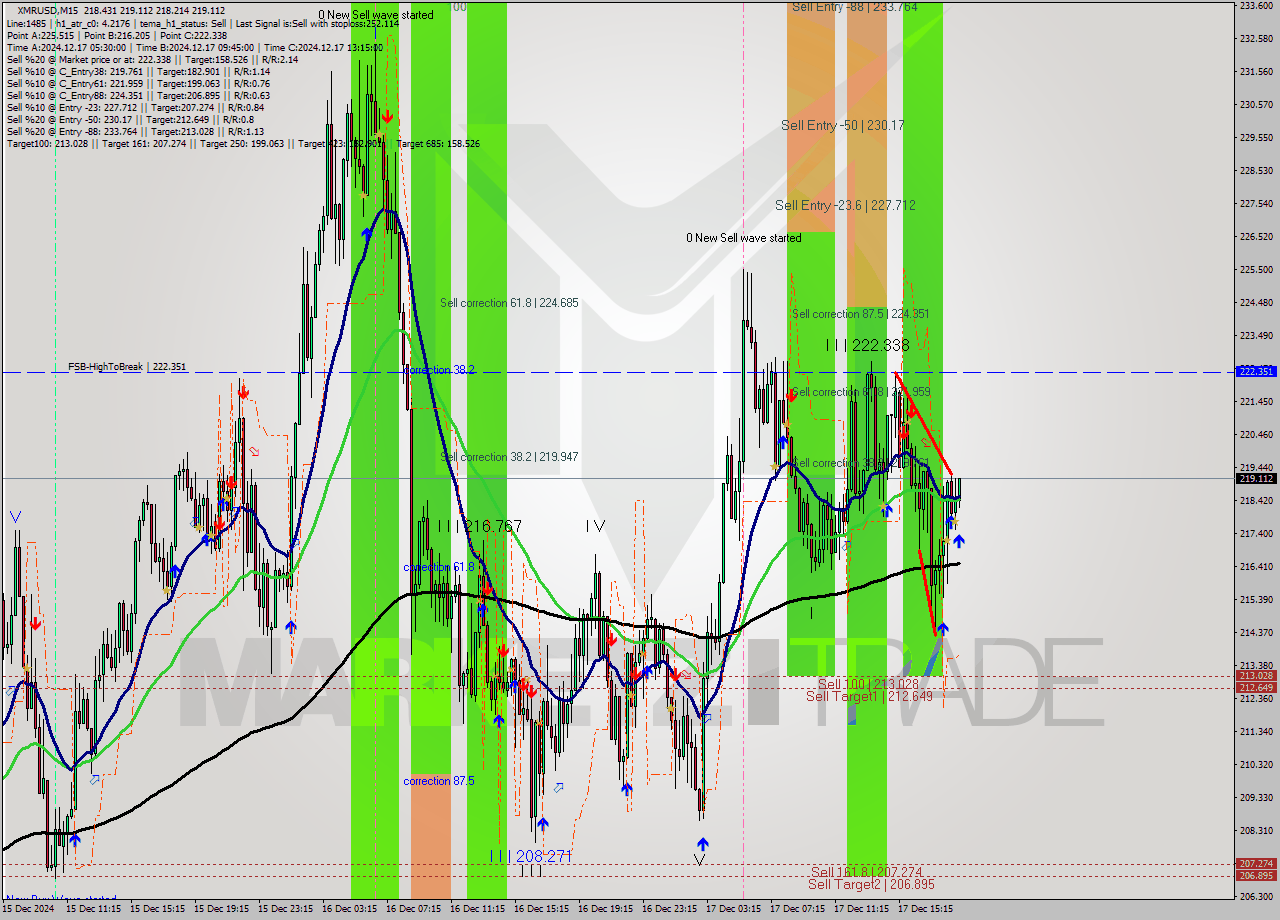
Task: Click the '15 Dec 2024' time axis label
Action: click(28, 909)
